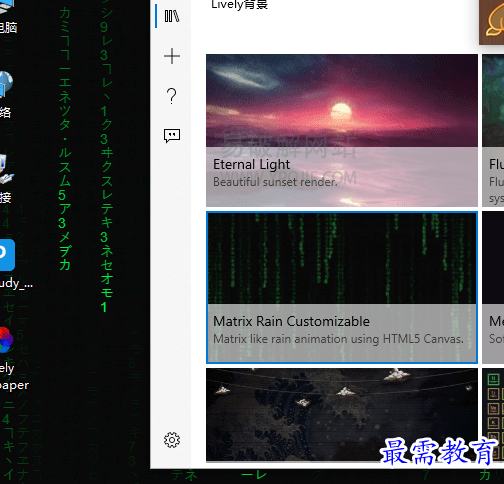The width and height of the screenshot is (504, 484).
Task: Click the 'Matrix Rain Customizable' title text
Action: [291, 321]
